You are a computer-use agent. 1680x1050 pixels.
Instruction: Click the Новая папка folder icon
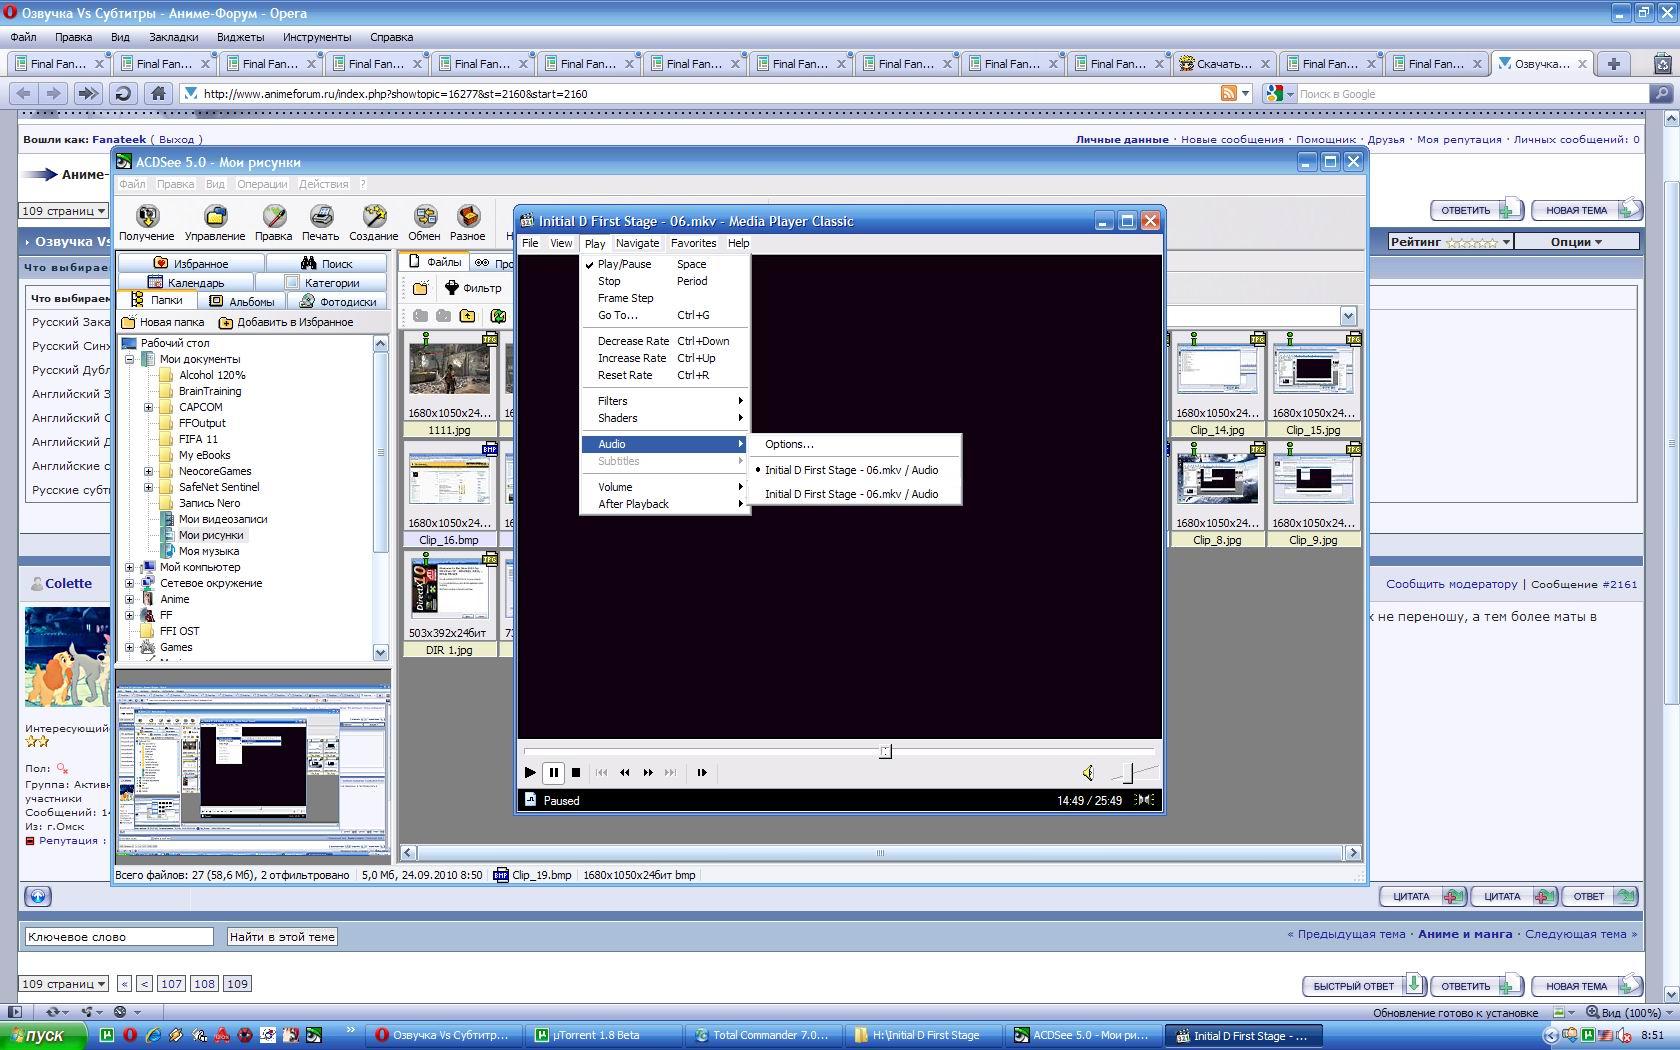click(x=129, y=322)
